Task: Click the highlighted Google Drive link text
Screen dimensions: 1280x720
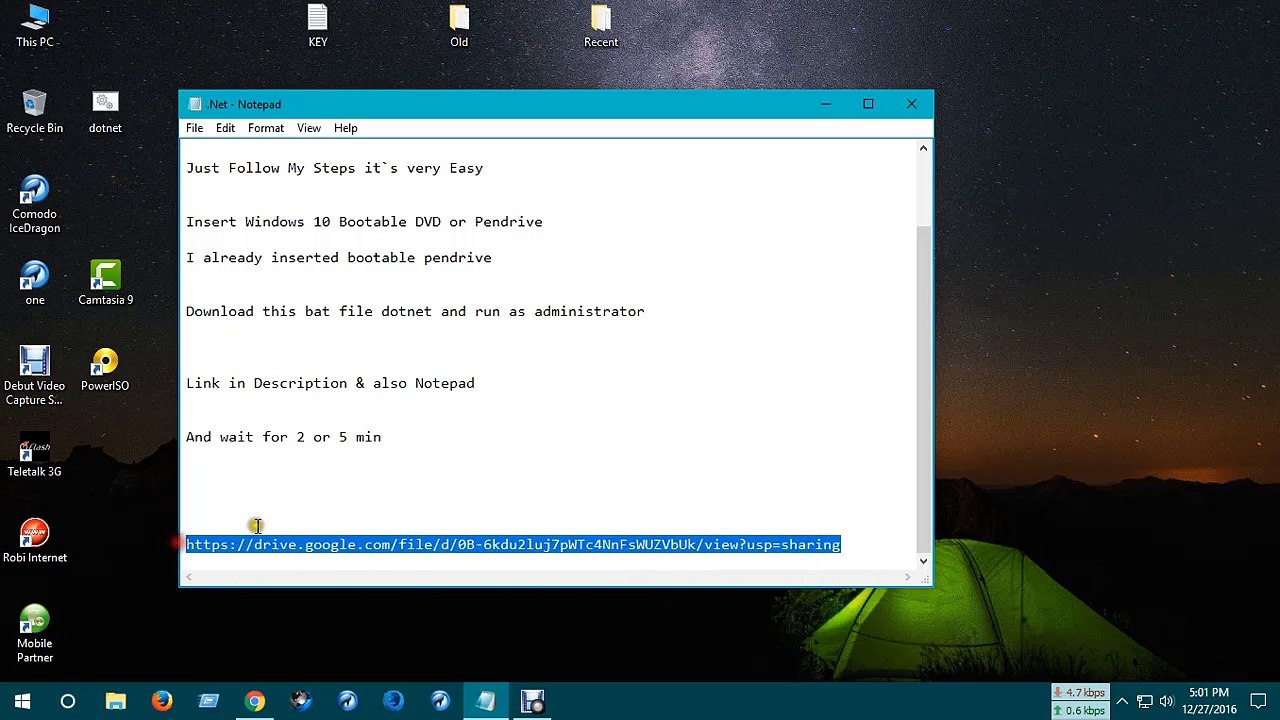Action: click(513, 544)
